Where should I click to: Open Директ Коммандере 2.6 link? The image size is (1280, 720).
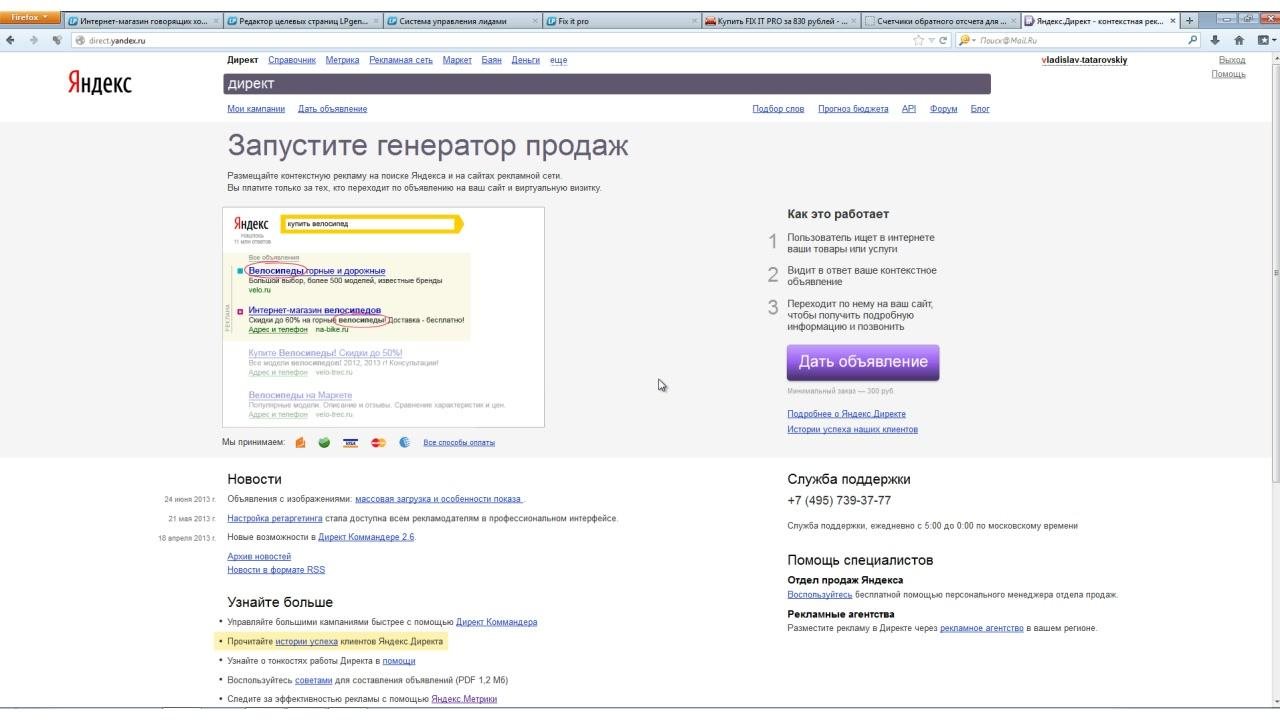click(366, 537)
